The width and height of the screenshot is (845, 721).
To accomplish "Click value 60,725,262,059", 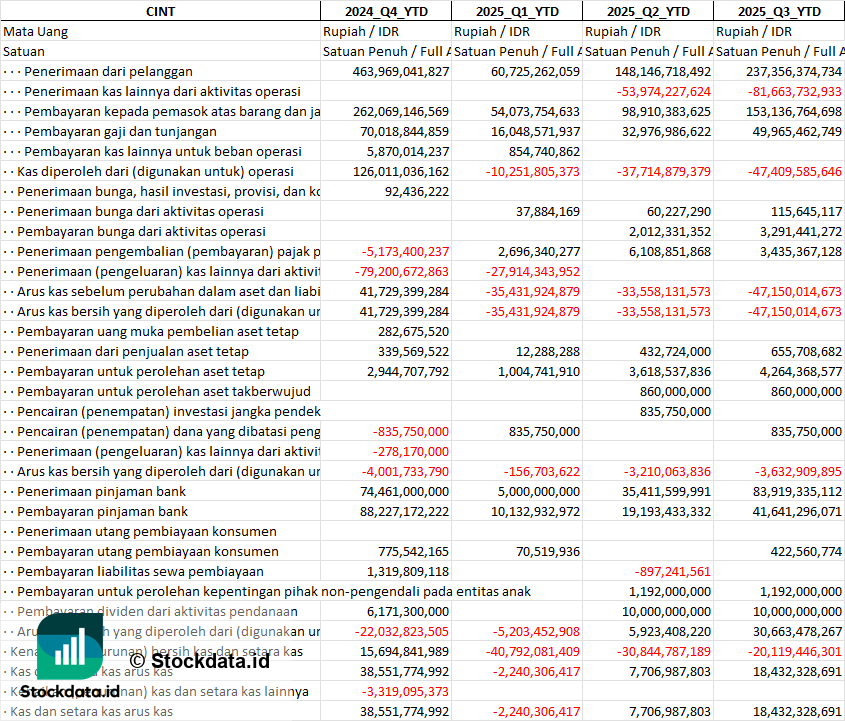I will click(x=535, y=72).
